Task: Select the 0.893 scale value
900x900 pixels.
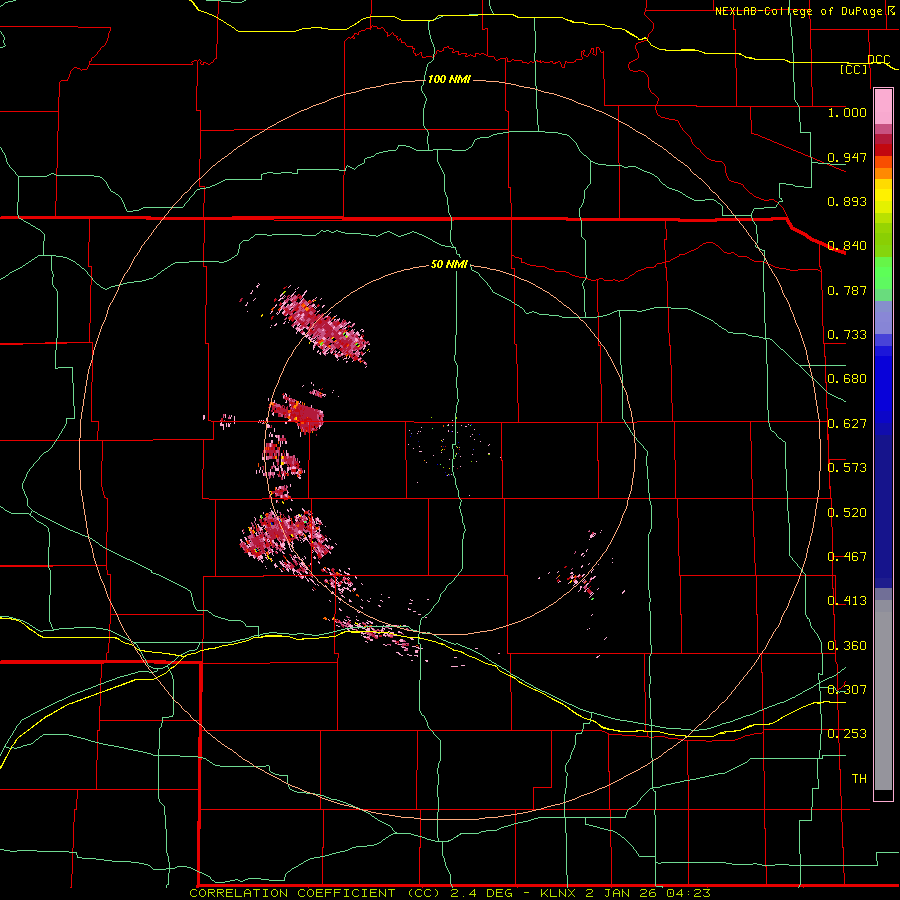Action: pyautogui.click(x=847, y=201)
